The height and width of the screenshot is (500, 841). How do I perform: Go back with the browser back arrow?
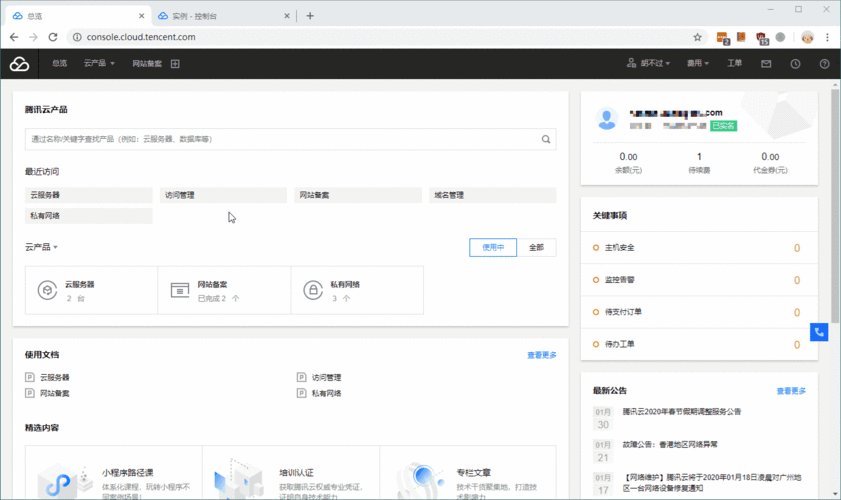pyautogui.click(x=14, y=37)
